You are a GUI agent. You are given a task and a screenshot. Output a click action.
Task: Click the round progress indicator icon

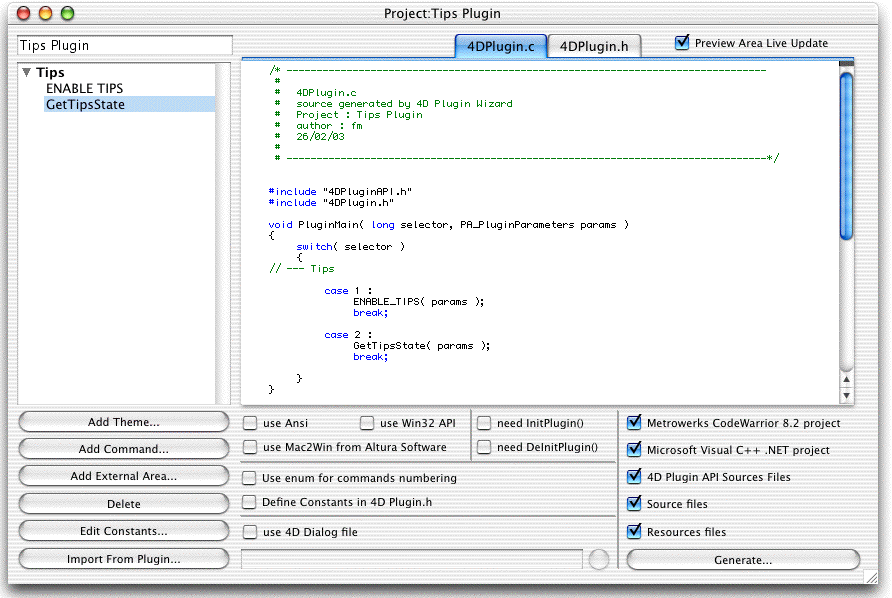[599, 560]
